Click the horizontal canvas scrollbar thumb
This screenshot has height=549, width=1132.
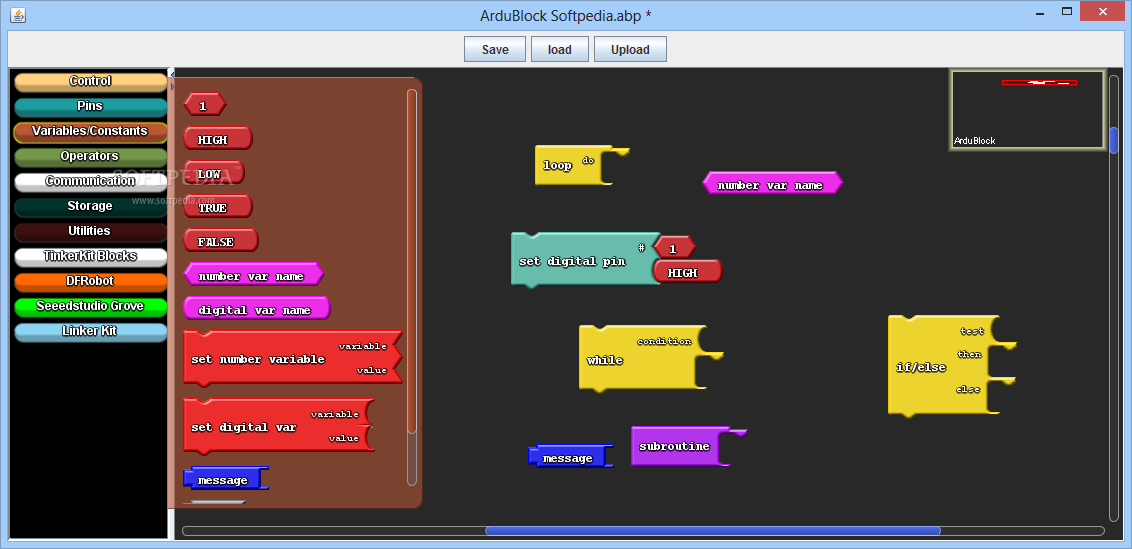pos(713,531)
